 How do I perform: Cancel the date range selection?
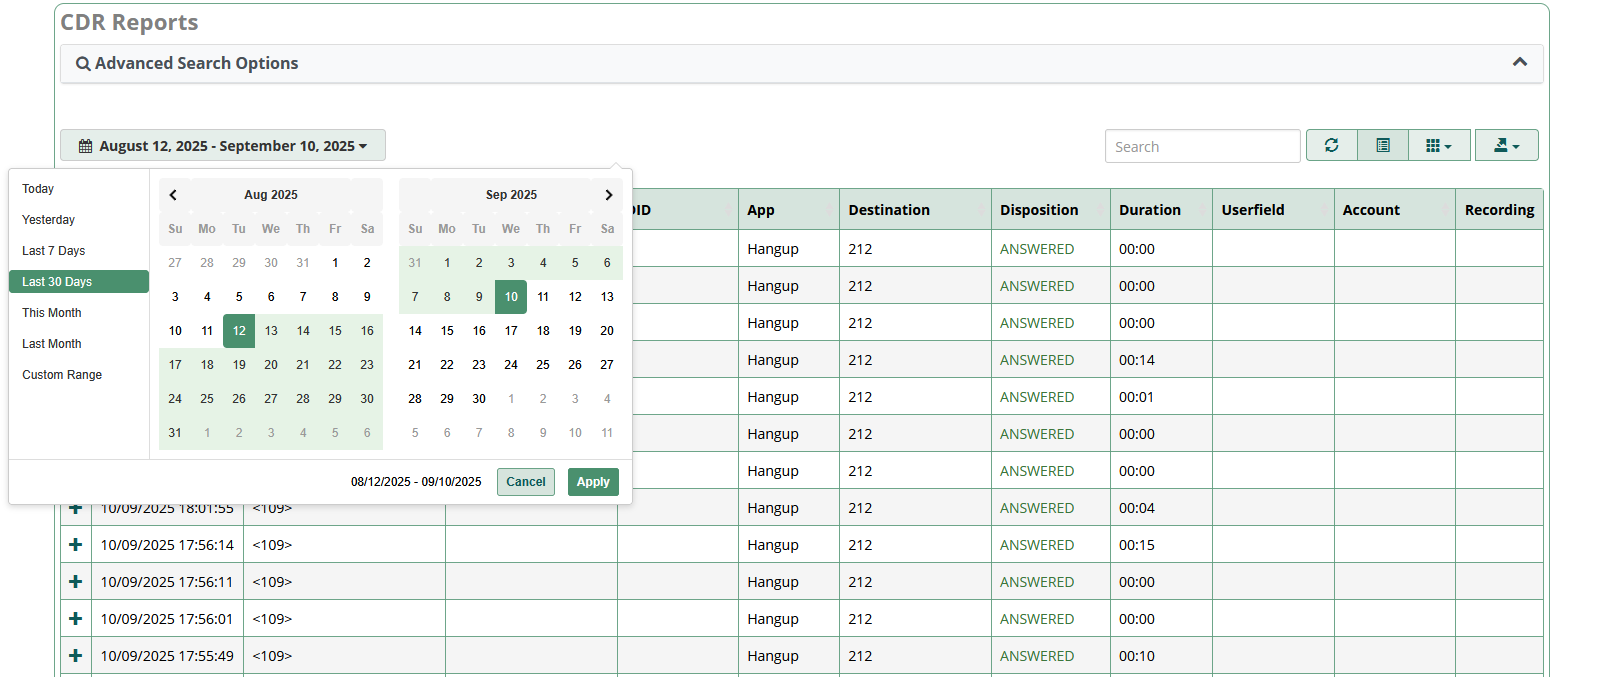(525, 482)
